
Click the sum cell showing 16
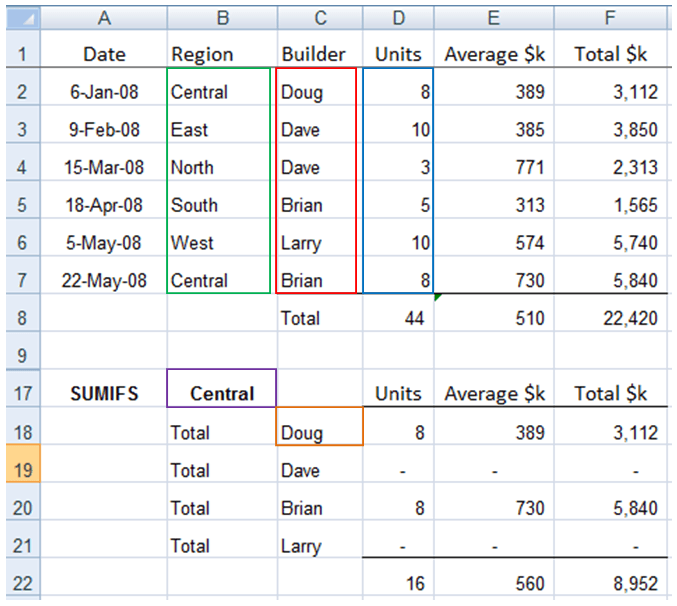(x=398, y=577)
